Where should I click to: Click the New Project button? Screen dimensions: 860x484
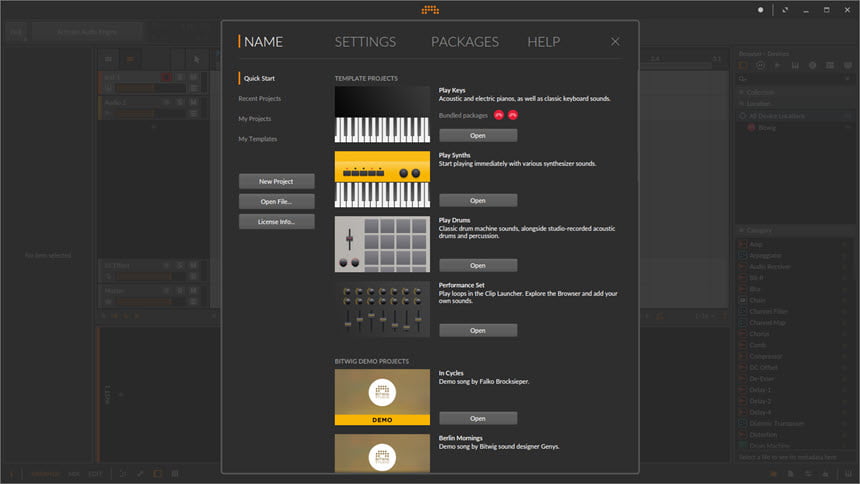276,181
